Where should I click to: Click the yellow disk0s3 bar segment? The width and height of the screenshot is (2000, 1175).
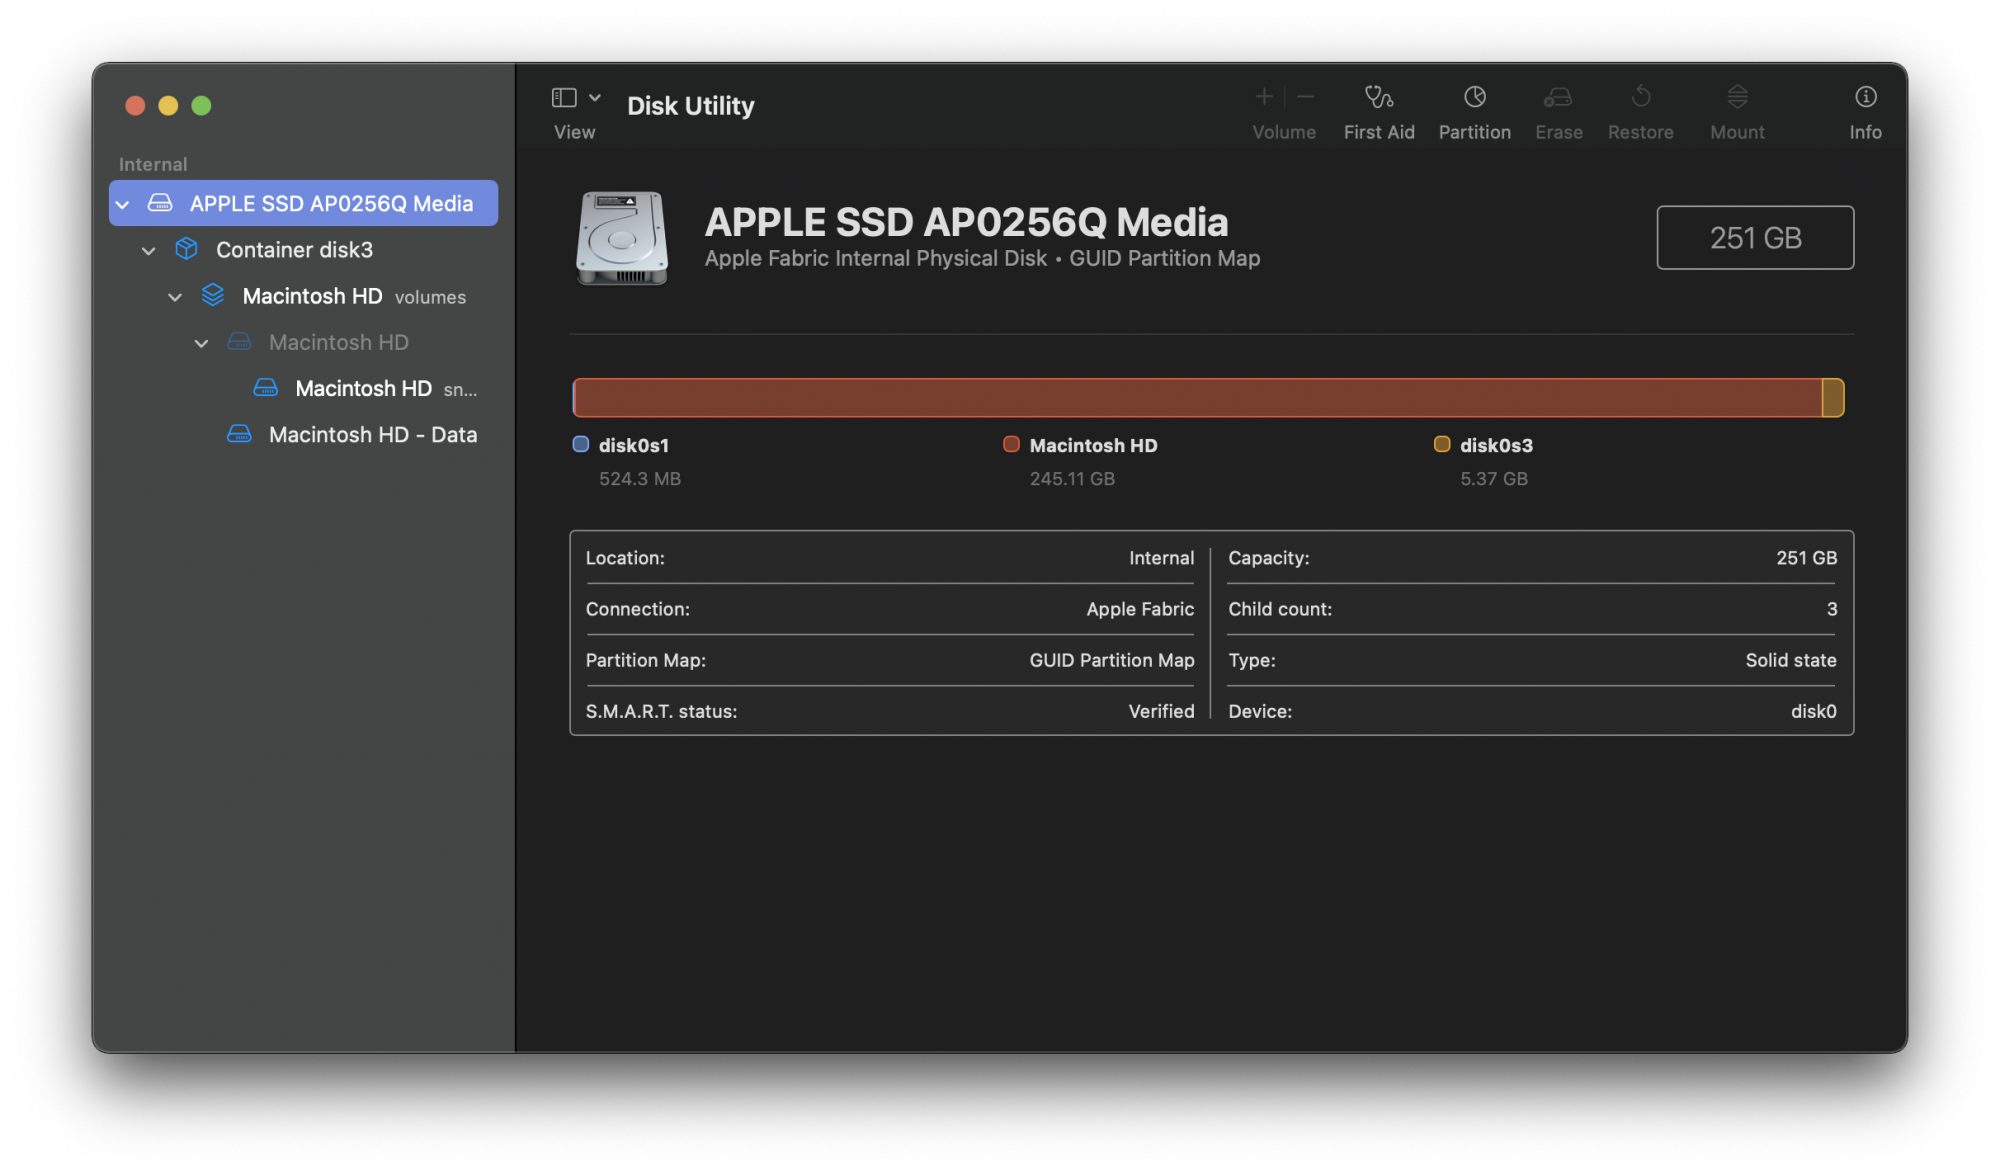[x=1833, y=398]
